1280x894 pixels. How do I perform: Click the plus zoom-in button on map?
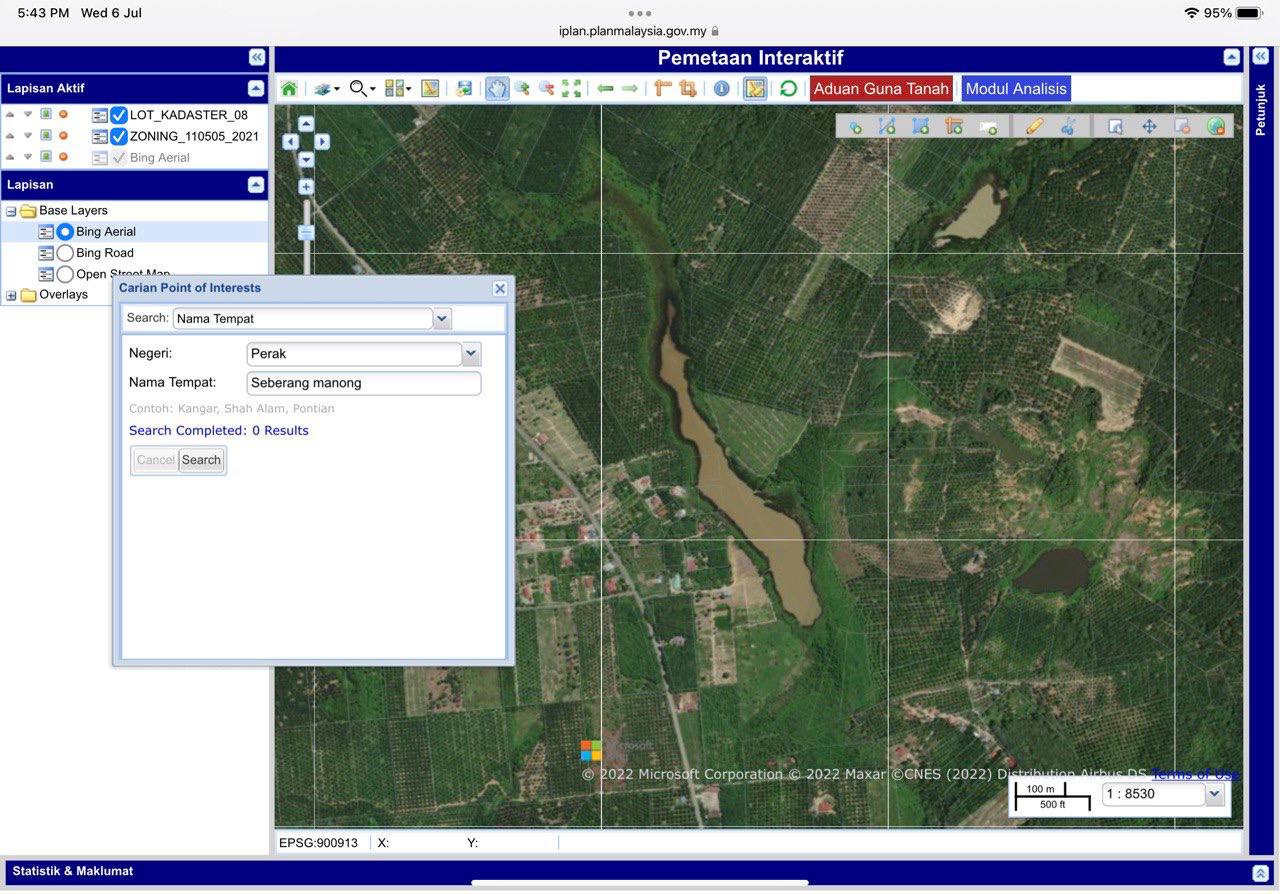306,187
